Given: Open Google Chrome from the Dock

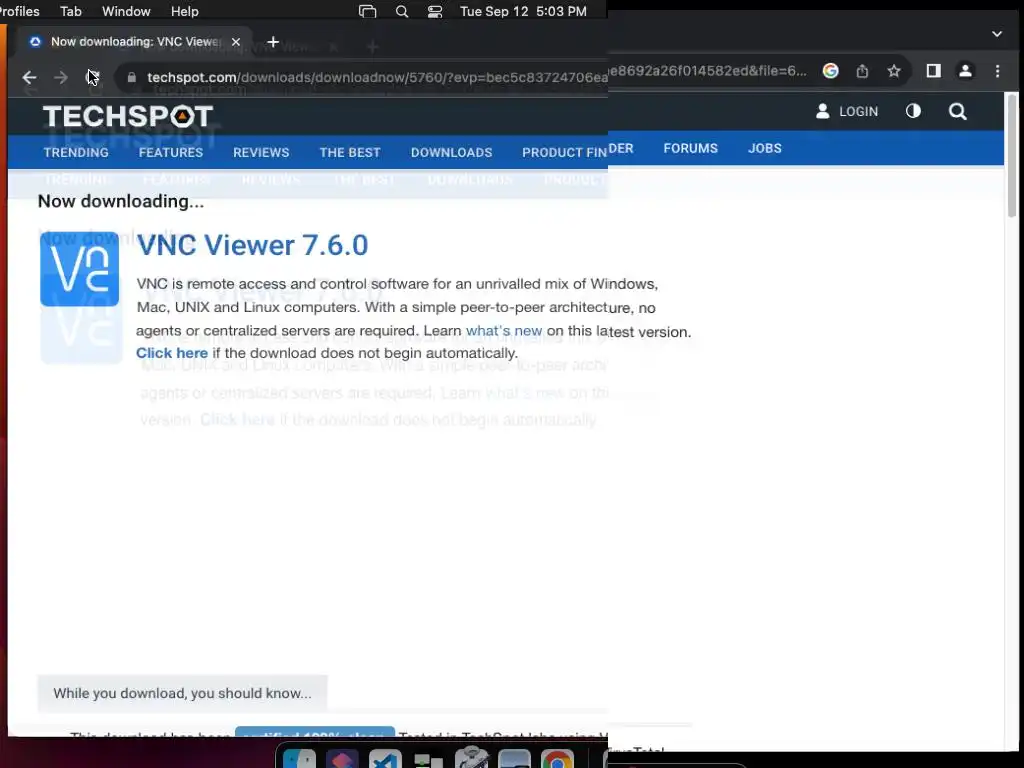Looking at the screenshot, I should pyautogui.click(x=557, y=760).
